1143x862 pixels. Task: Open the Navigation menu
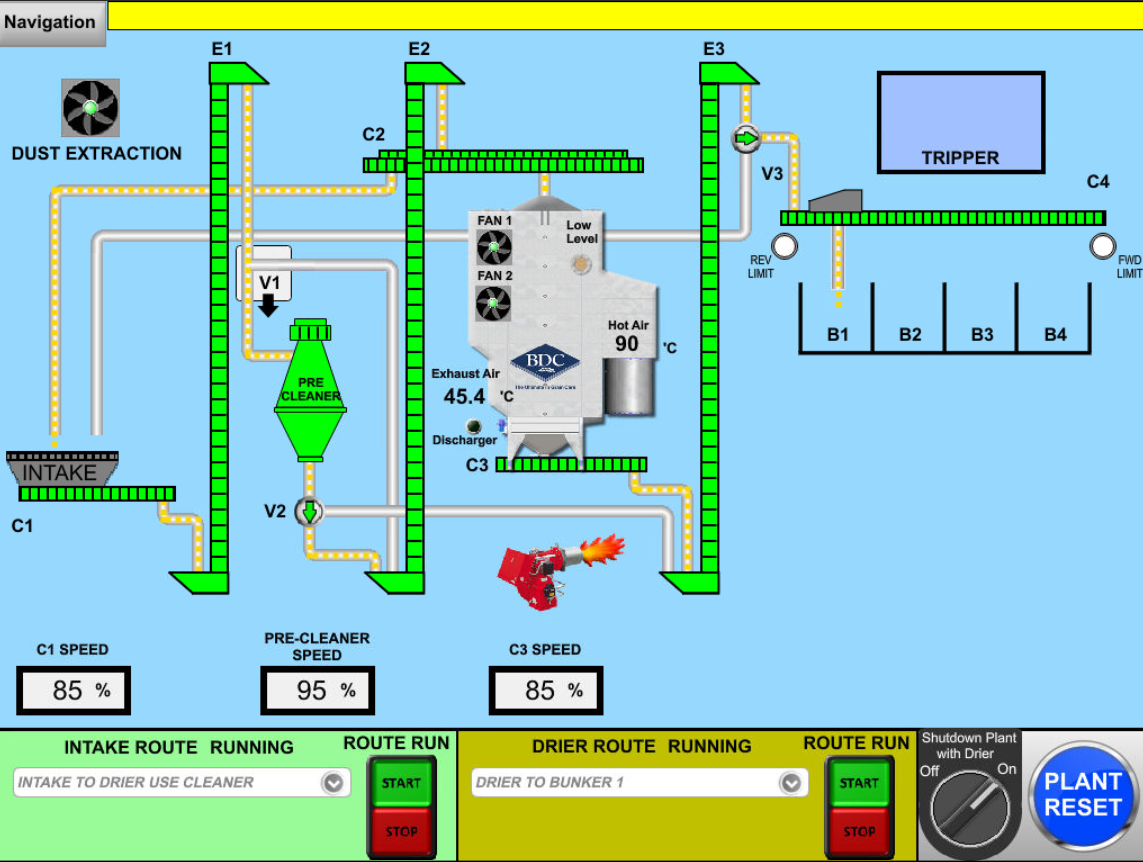click(52, 23)
